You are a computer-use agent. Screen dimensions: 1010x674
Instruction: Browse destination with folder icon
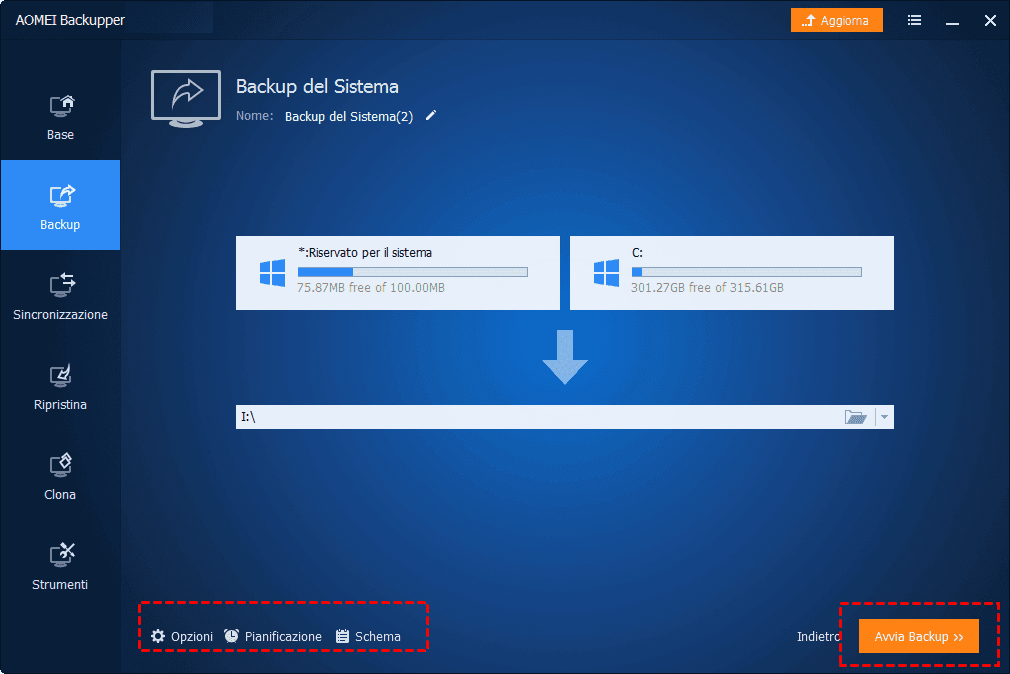click(x=855, y=417)
